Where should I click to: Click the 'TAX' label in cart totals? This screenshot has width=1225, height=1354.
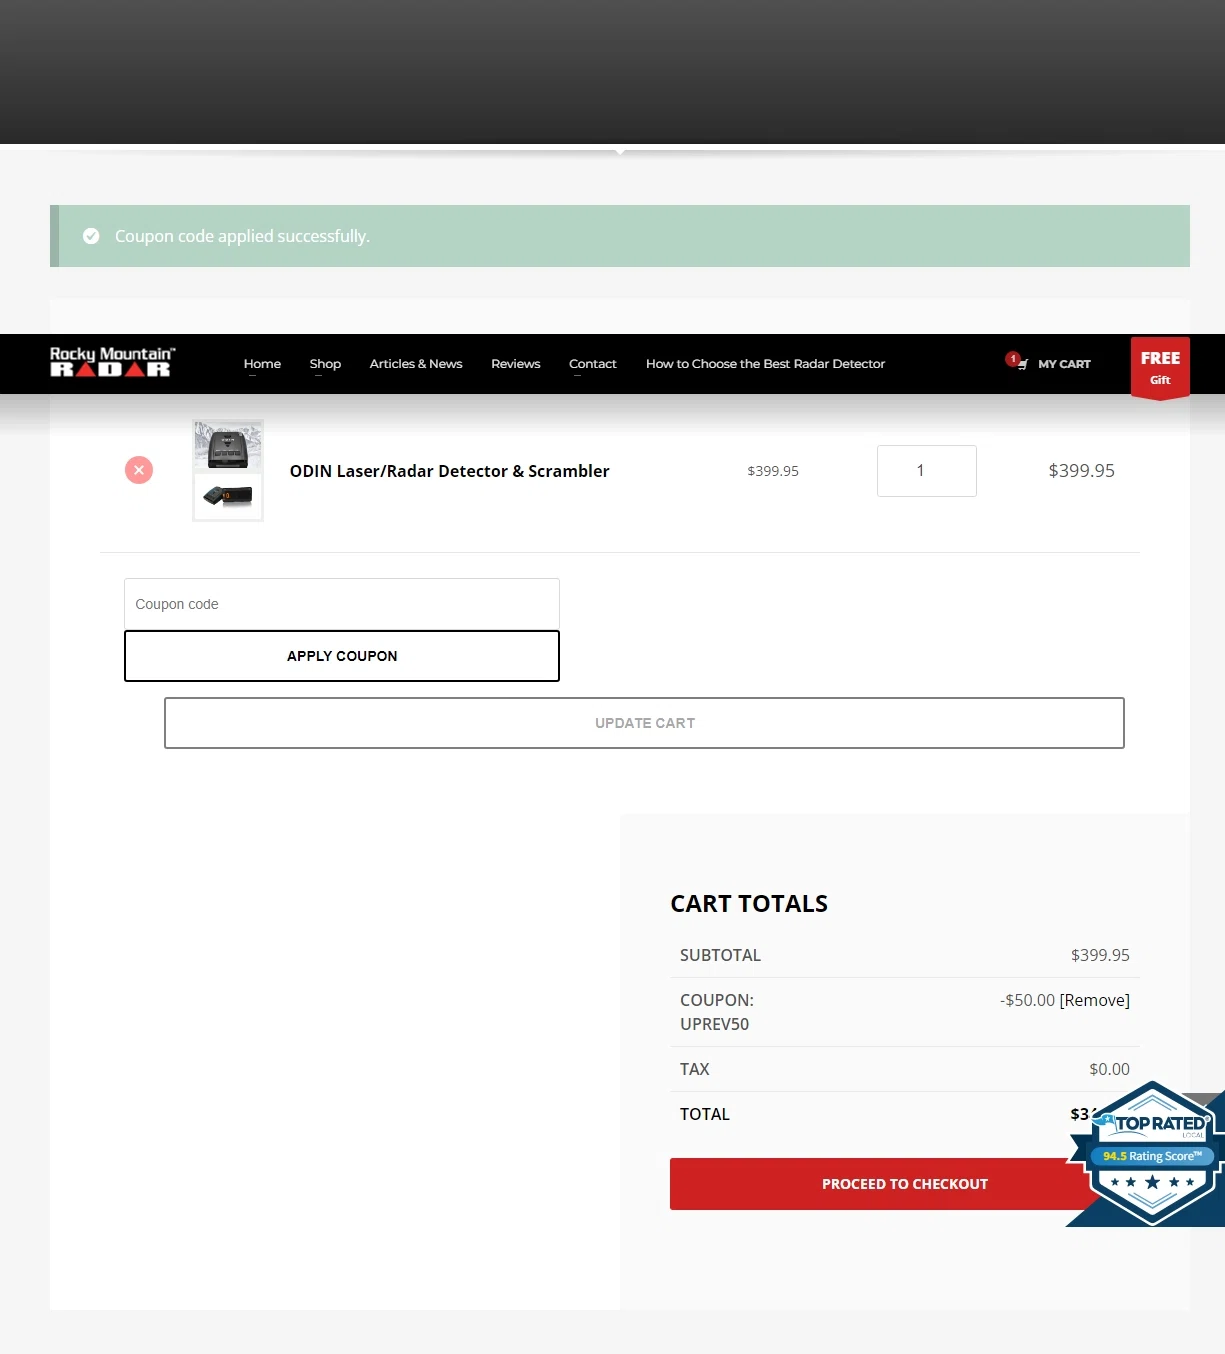tap(694, 1069)
